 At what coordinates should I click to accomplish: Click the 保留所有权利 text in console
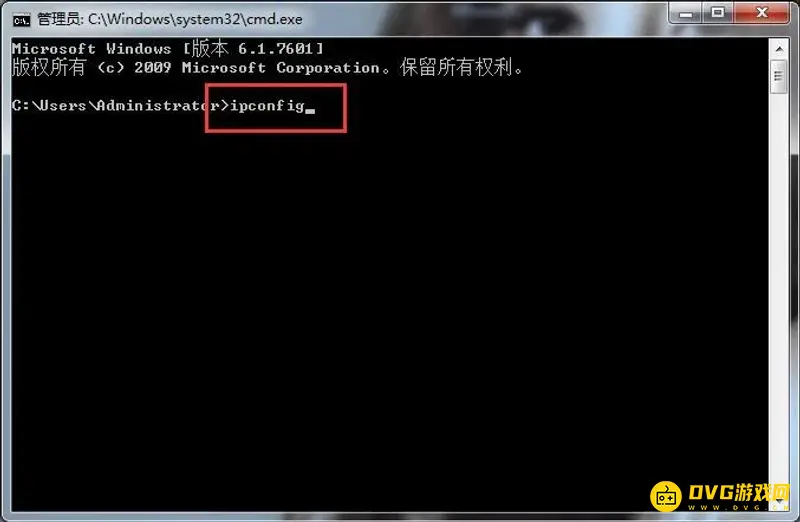456,67
